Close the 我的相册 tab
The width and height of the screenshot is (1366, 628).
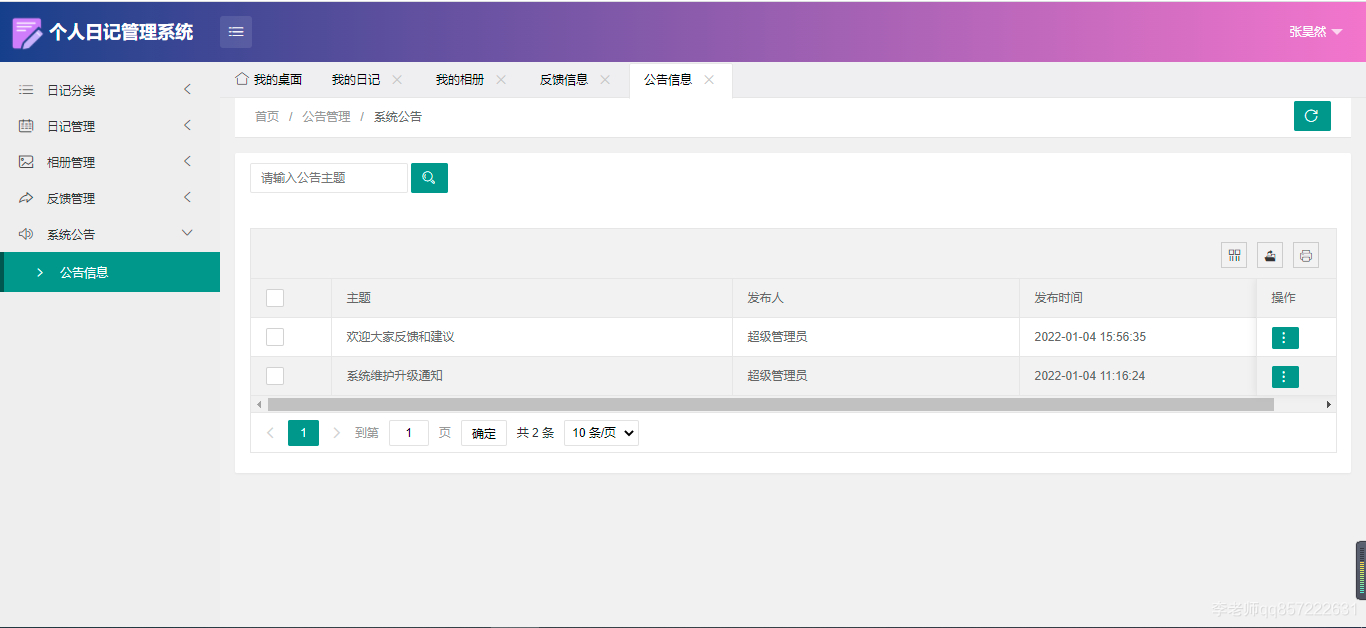pyautogui.click(x=501, y=80)
